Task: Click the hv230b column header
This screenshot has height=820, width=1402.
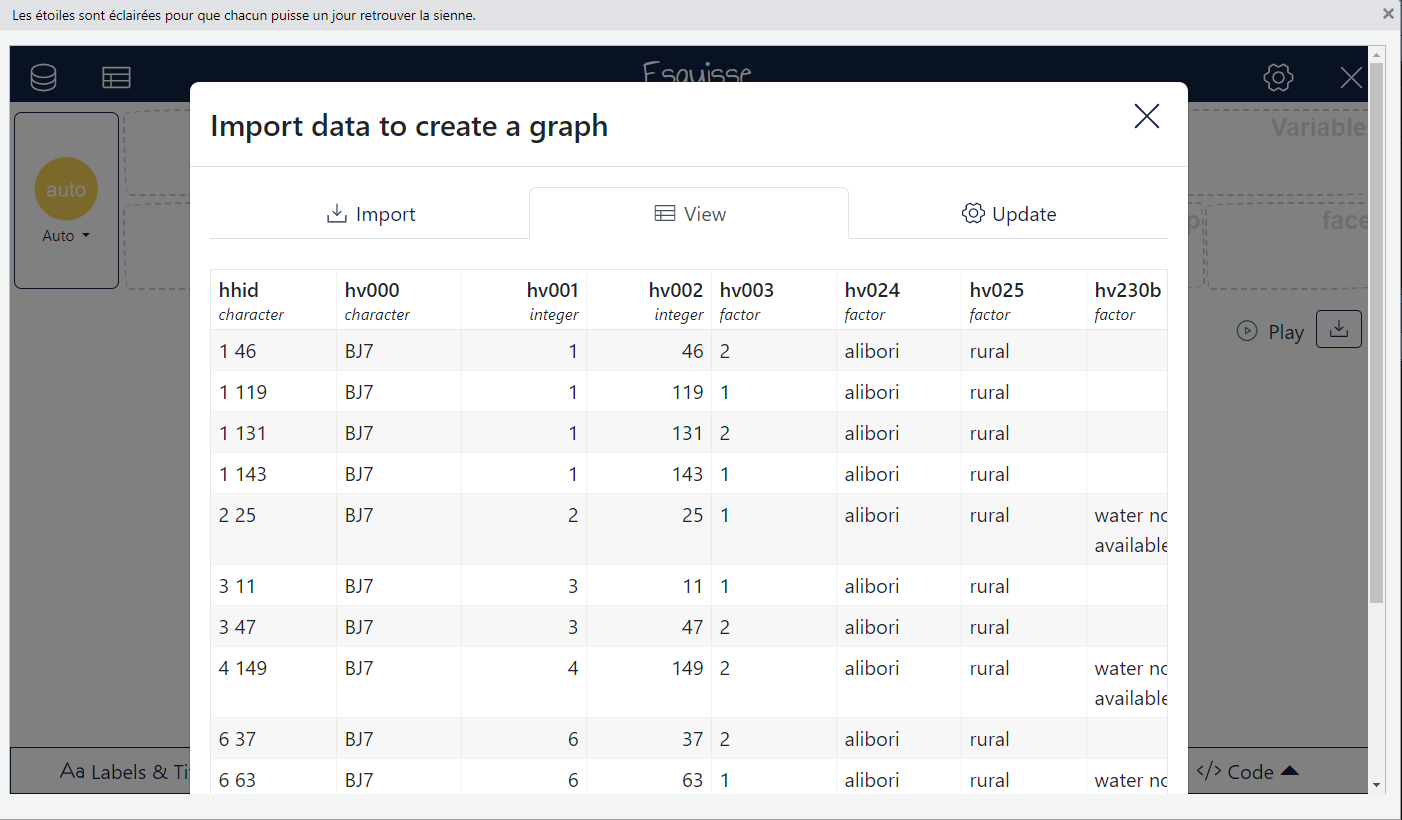Action: [x=1127, y=300]
